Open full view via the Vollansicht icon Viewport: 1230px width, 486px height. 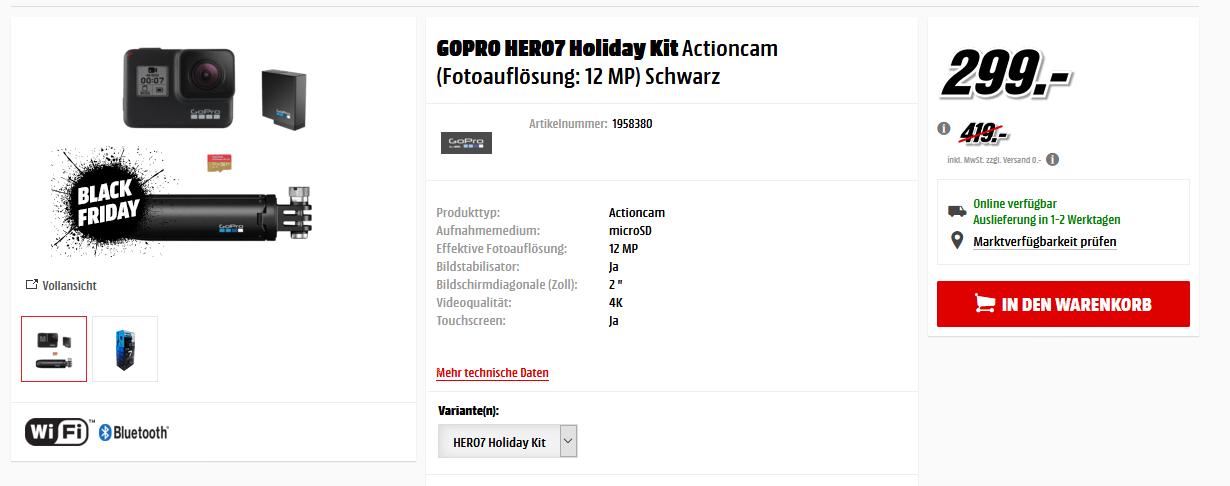(32, 285)
